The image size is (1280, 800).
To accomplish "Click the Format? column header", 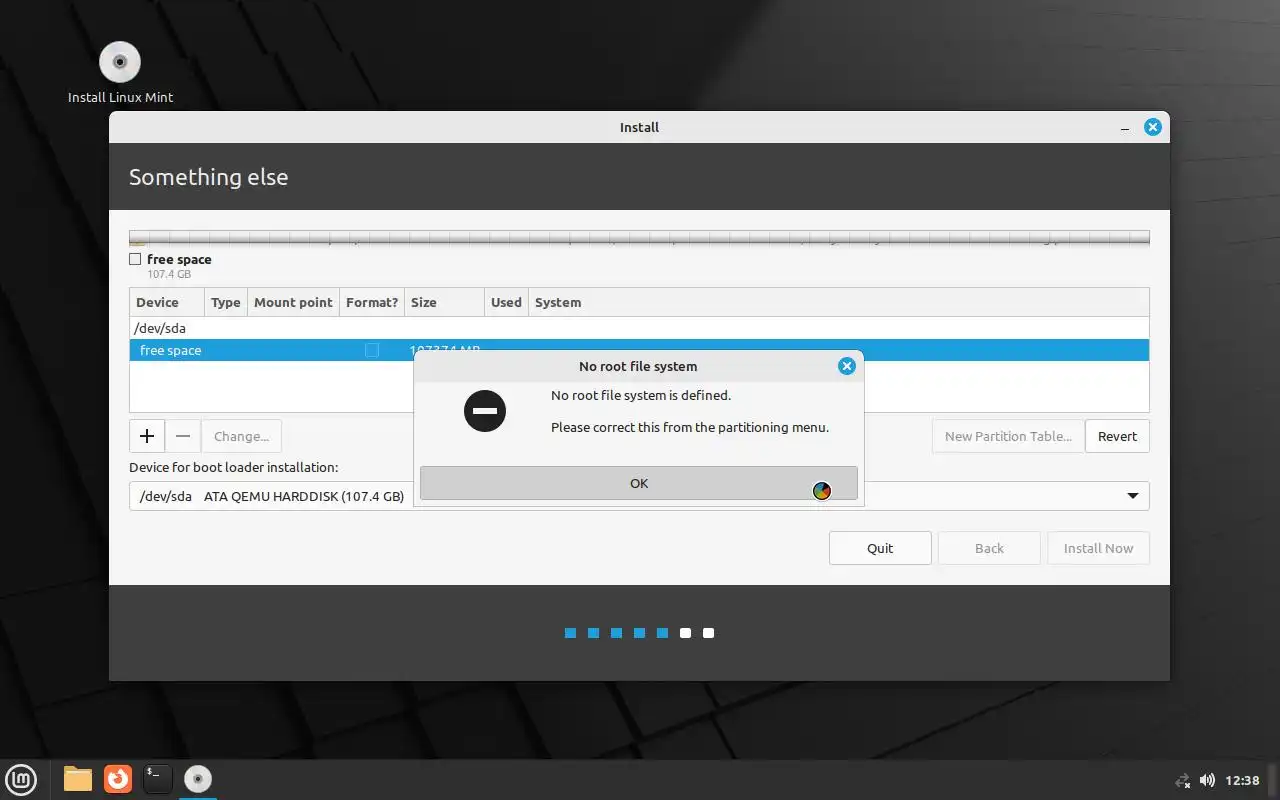I will tap(372, 302).
